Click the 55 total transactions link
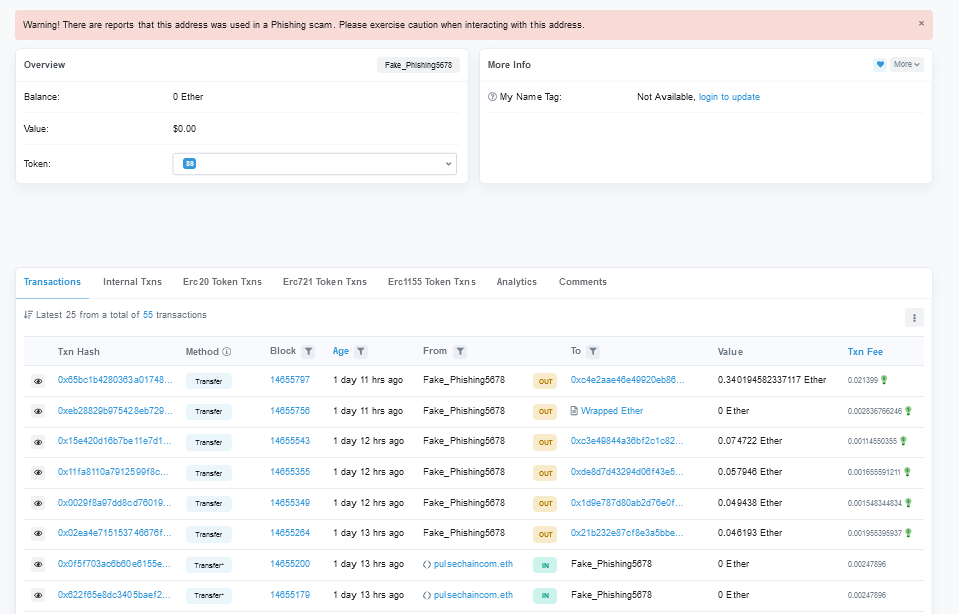Image resolution: width=959 pixels, height=614 pixels. point(148,315)
